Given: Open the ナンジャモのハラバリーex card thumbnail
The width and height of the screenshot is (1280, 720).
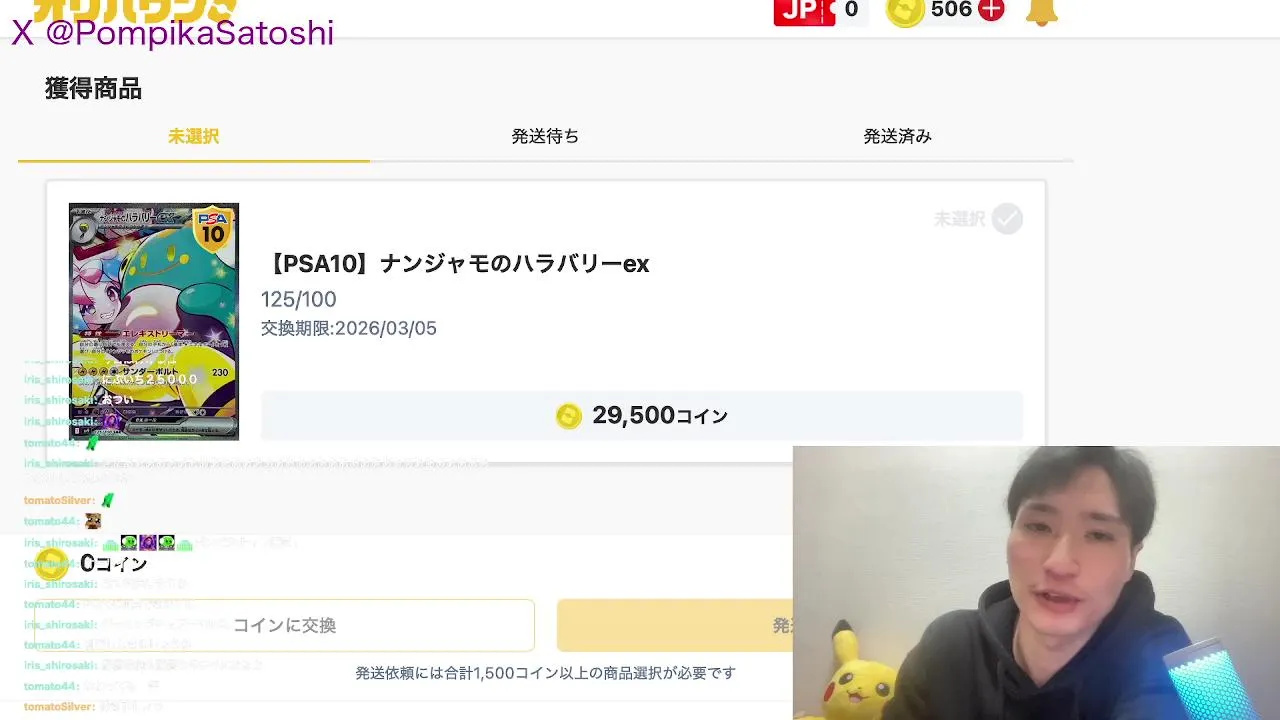Looking at the screenshot, I should point(154,321).
